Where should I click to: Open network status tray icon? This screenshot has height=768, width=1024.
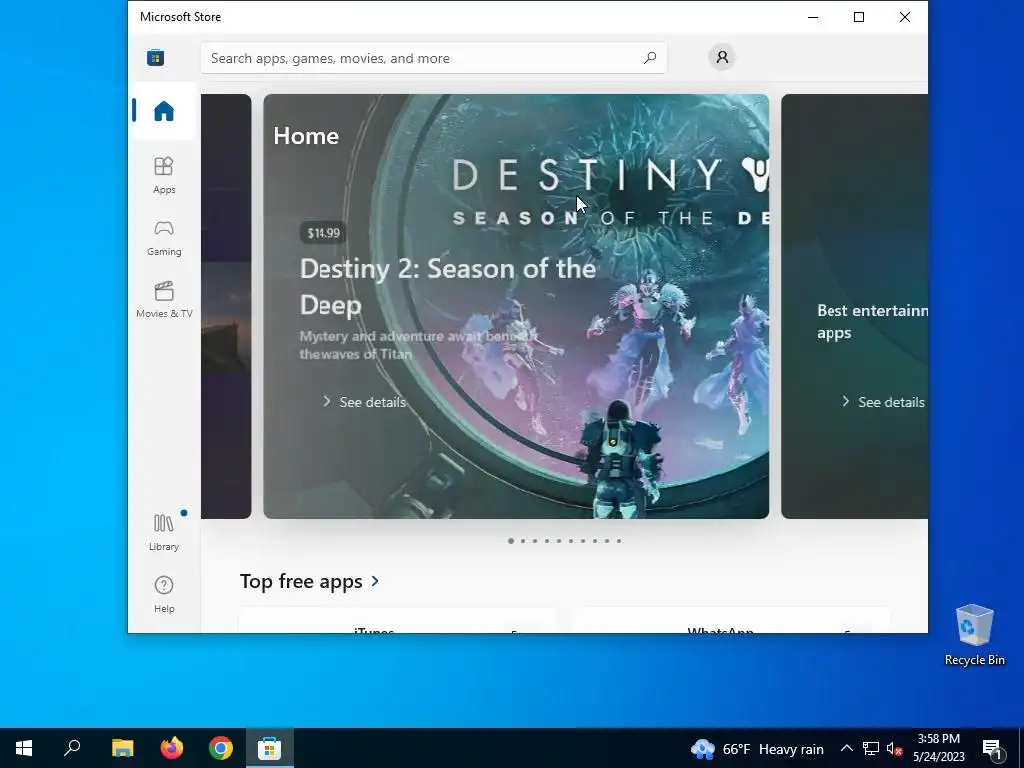click(871, 748)
